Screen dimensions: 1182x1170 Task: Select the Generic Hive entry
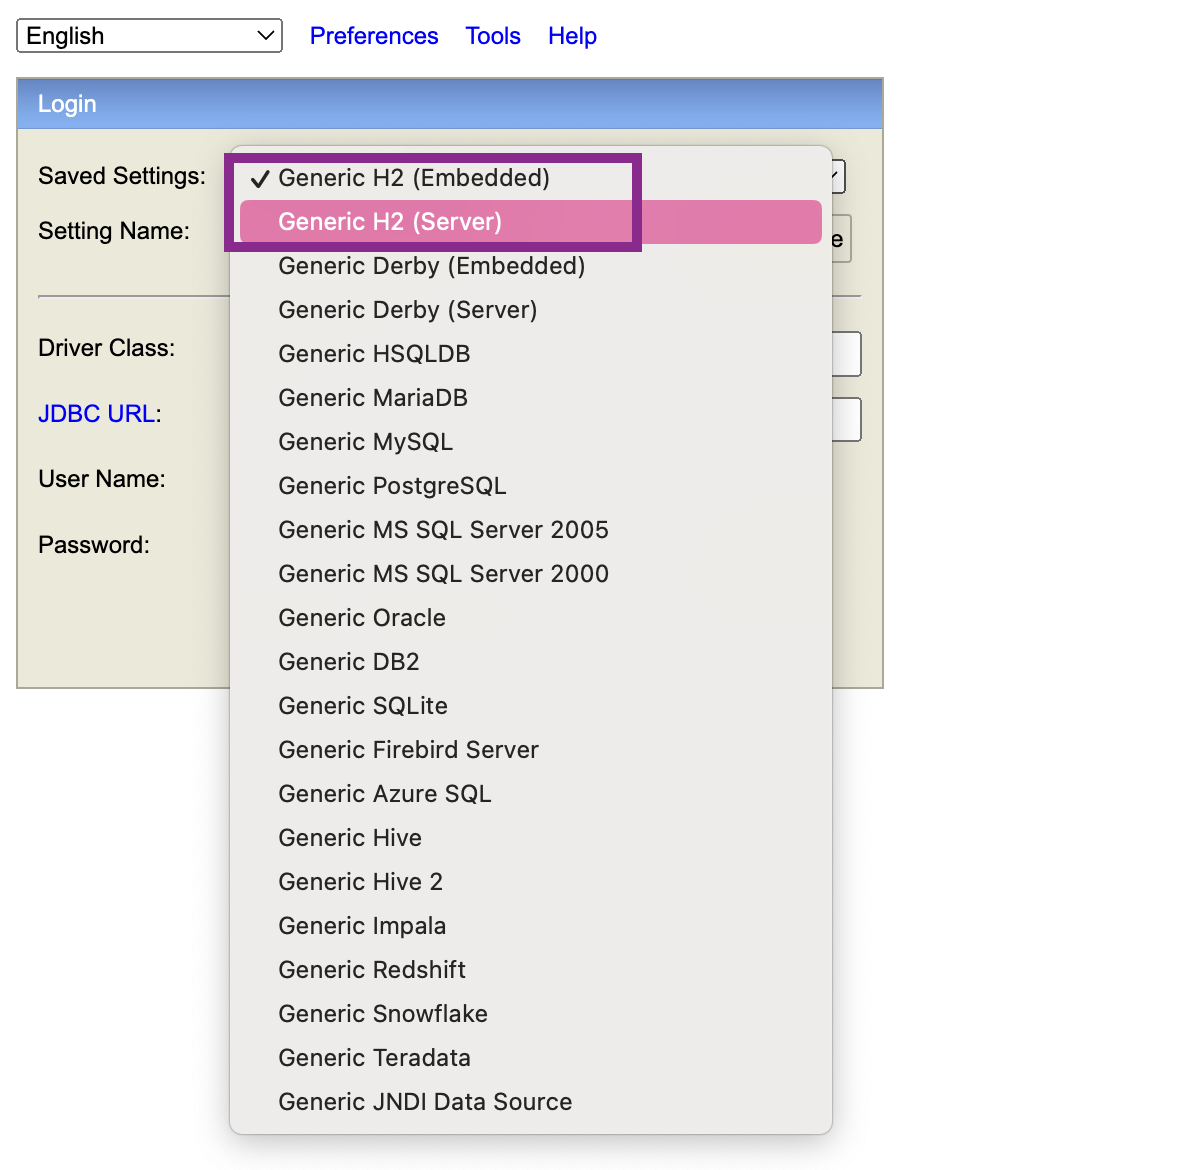click(x=531, y=838)
